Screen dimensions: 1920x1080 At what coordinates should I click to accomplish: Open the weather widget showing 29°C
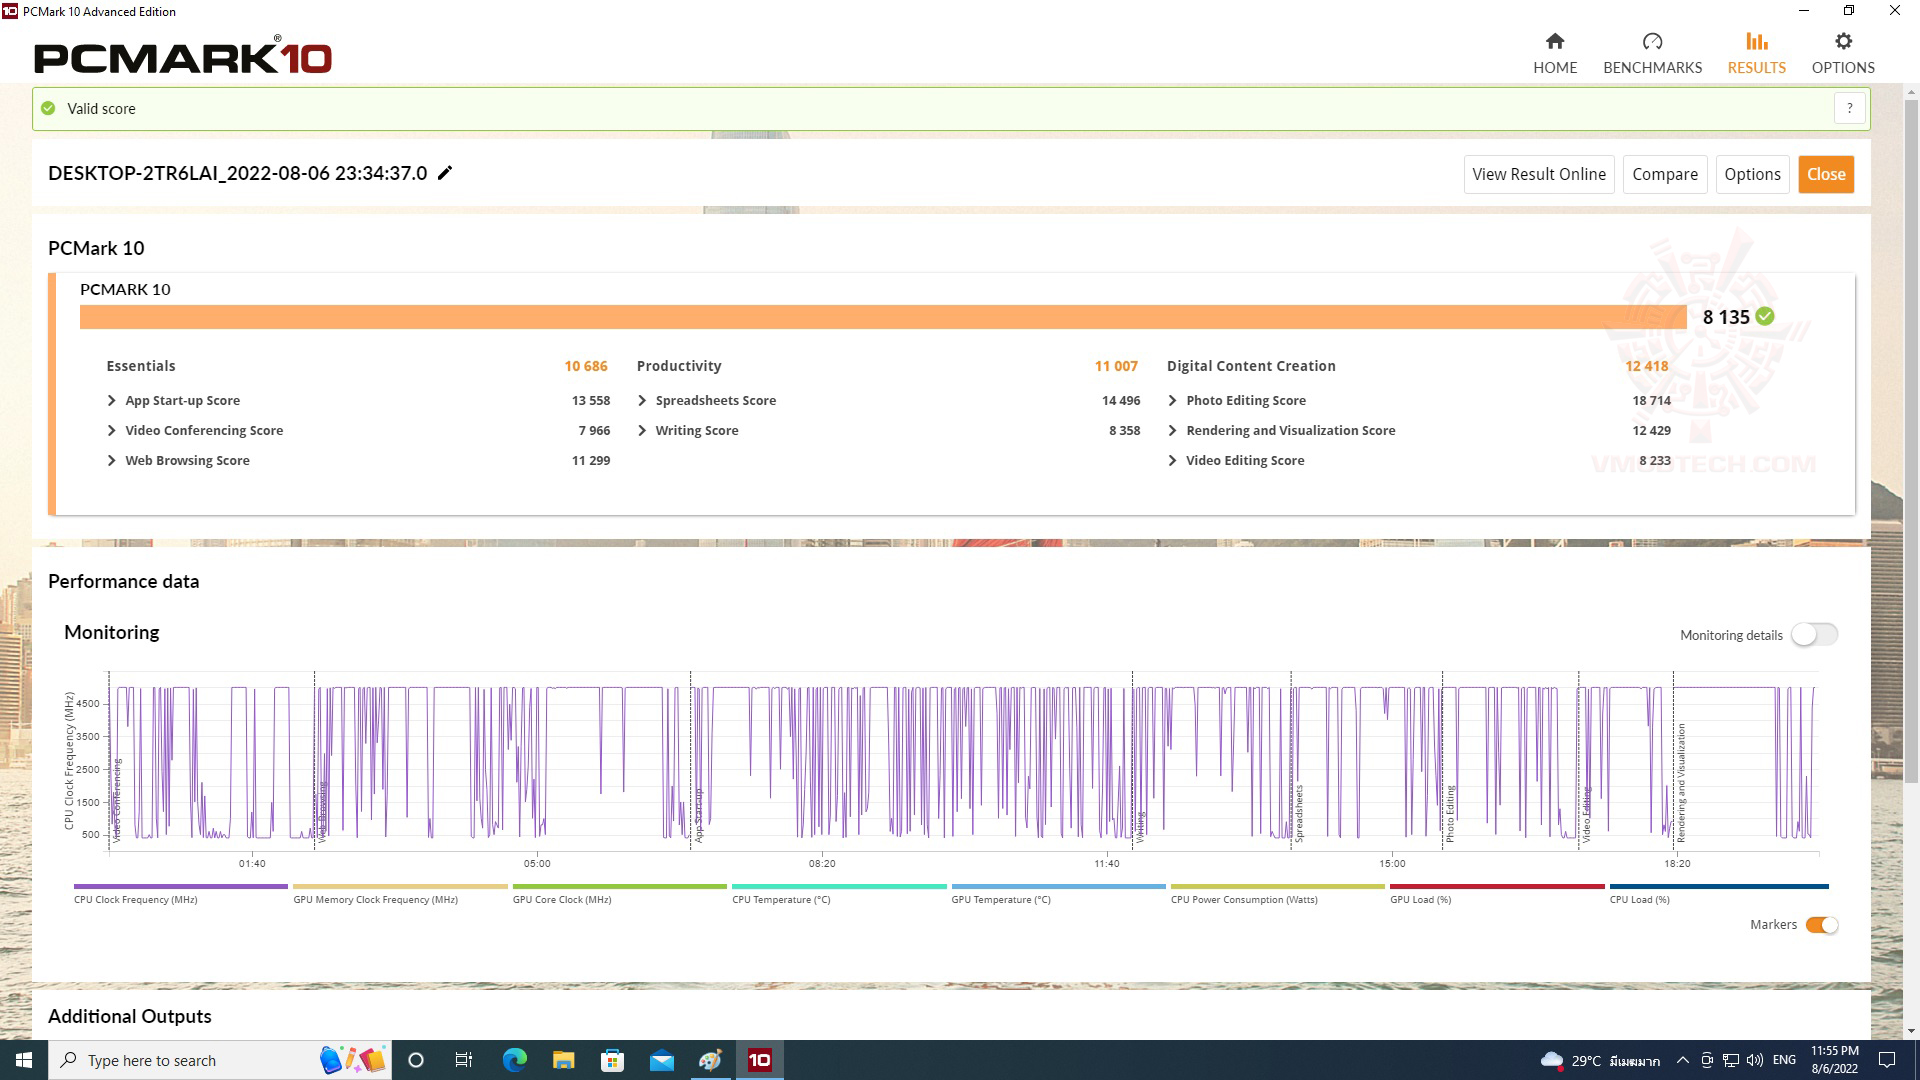tap(1600, 1060)
